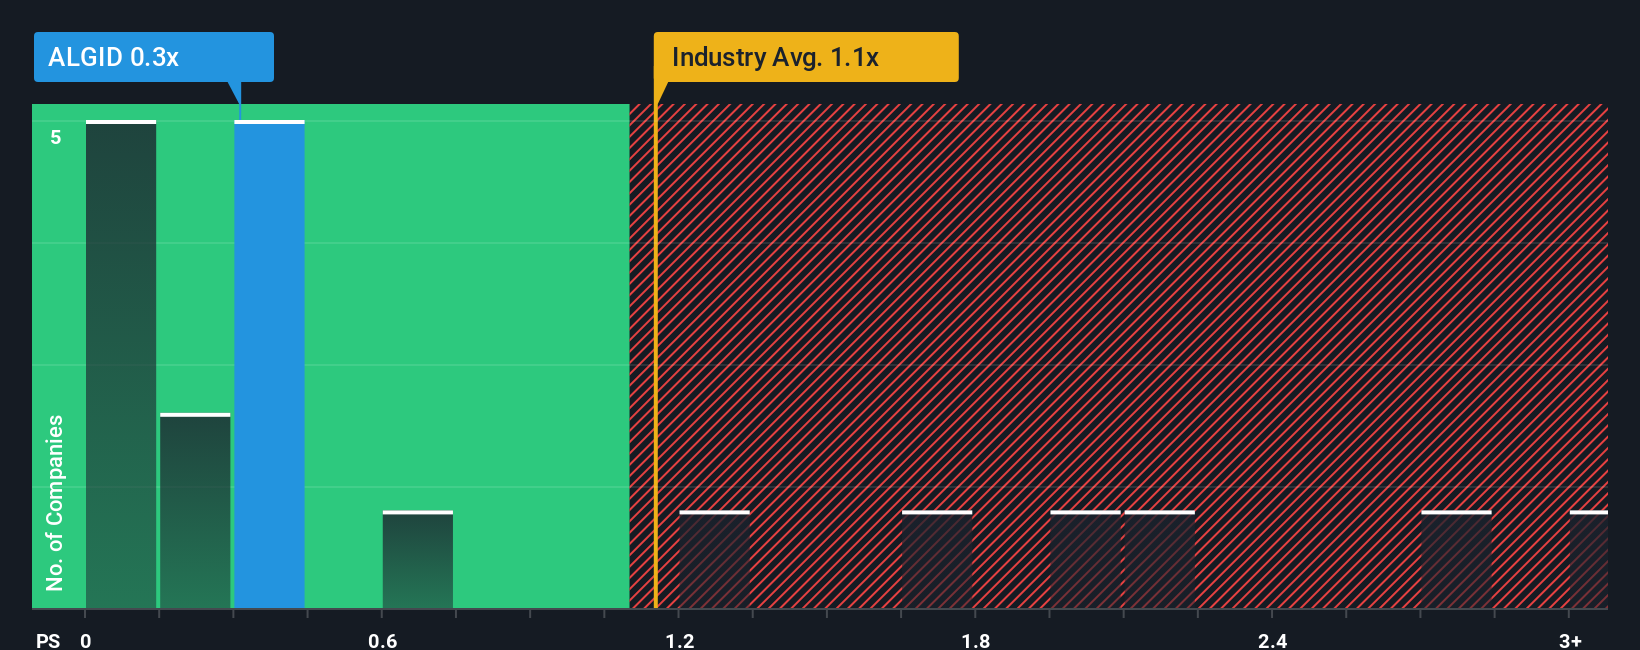Click the 'No. of Companies' axis title
The image size is (1640, 650).
click(55, 502)
